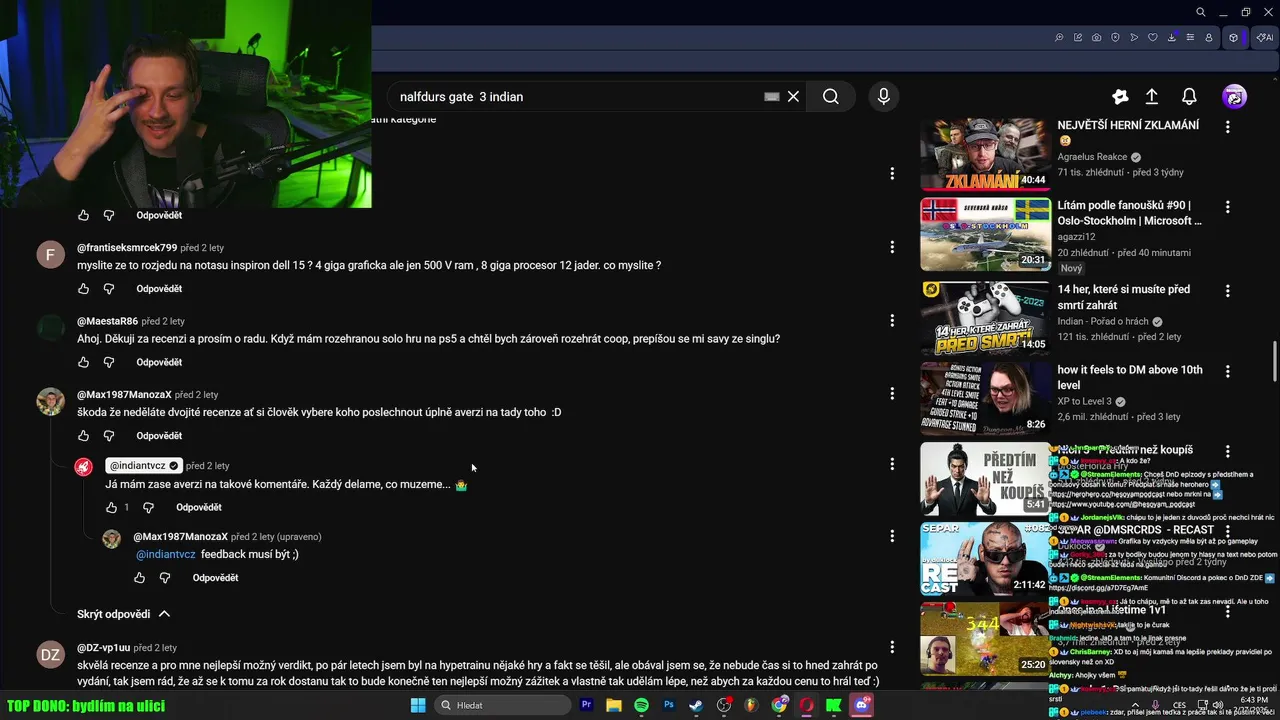Image resolution: width=1280 pixels, height=720 pixels.
Task: Collapse replies via Skrýt odpovědi
Action: [x=124, y=614]
